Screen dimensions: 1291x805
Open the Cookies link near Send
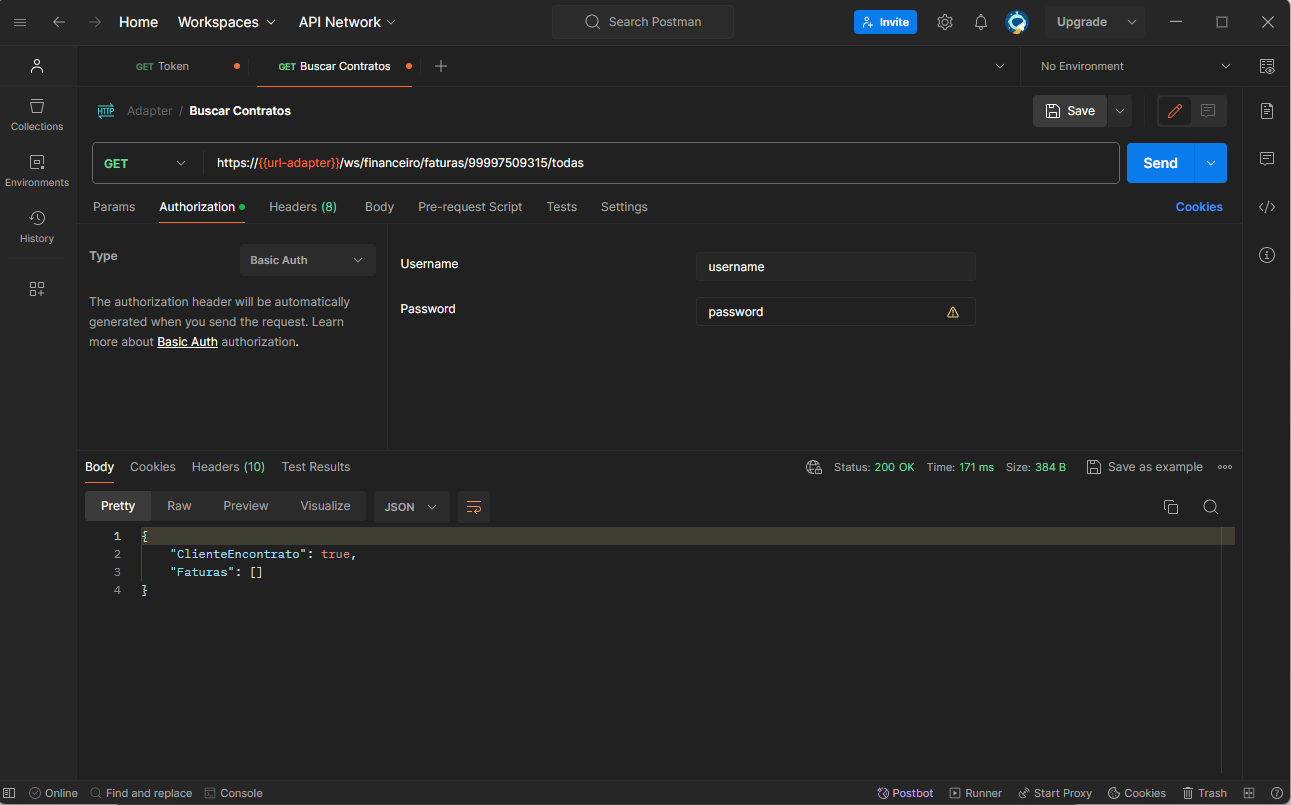pyautogui.click(x=1199, y=207)
